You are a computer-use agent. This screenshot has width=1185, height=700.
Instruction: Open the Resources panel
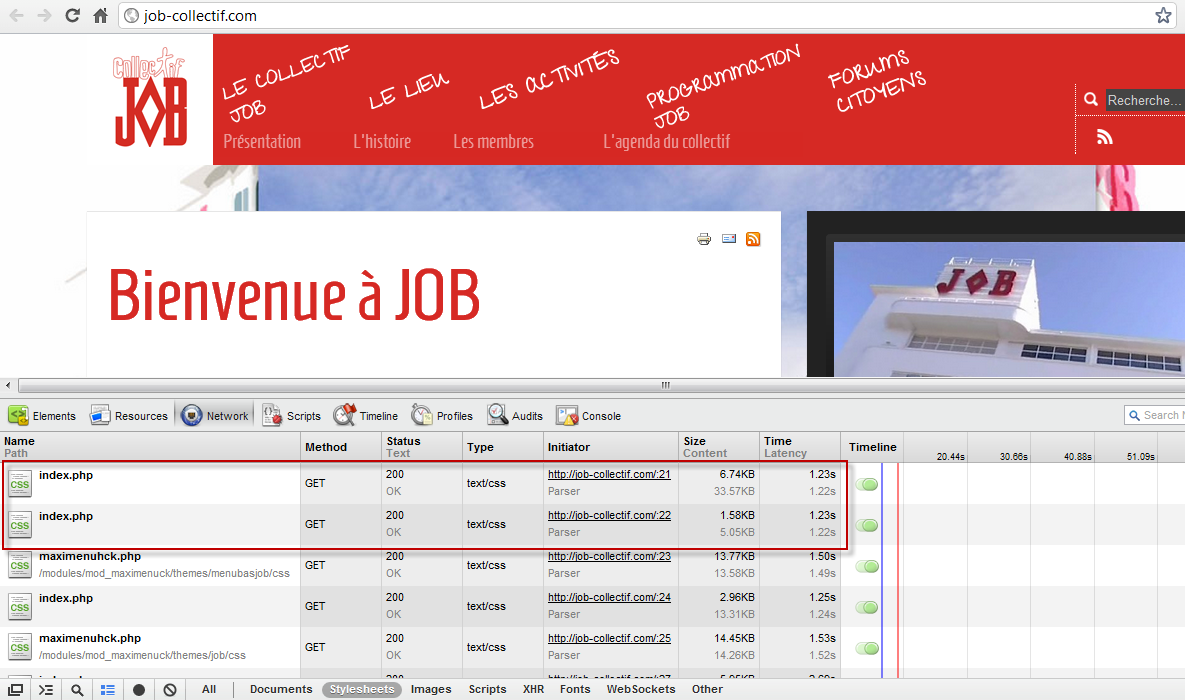(129, 416)
